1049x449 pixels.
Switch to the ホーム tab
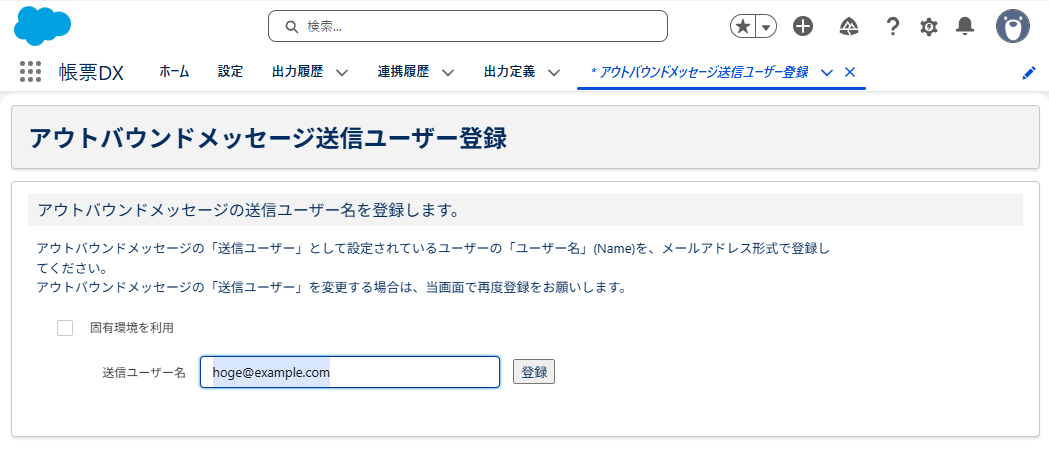[174, 72]
